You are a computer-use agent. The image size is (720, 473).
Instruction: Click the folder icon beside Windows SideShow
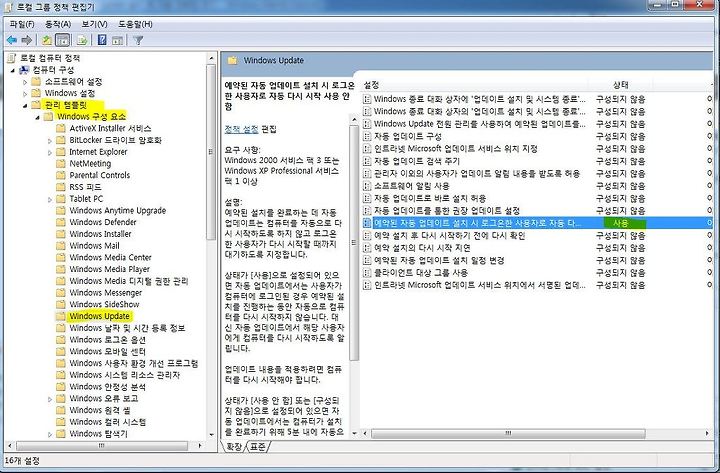point(61,304)
